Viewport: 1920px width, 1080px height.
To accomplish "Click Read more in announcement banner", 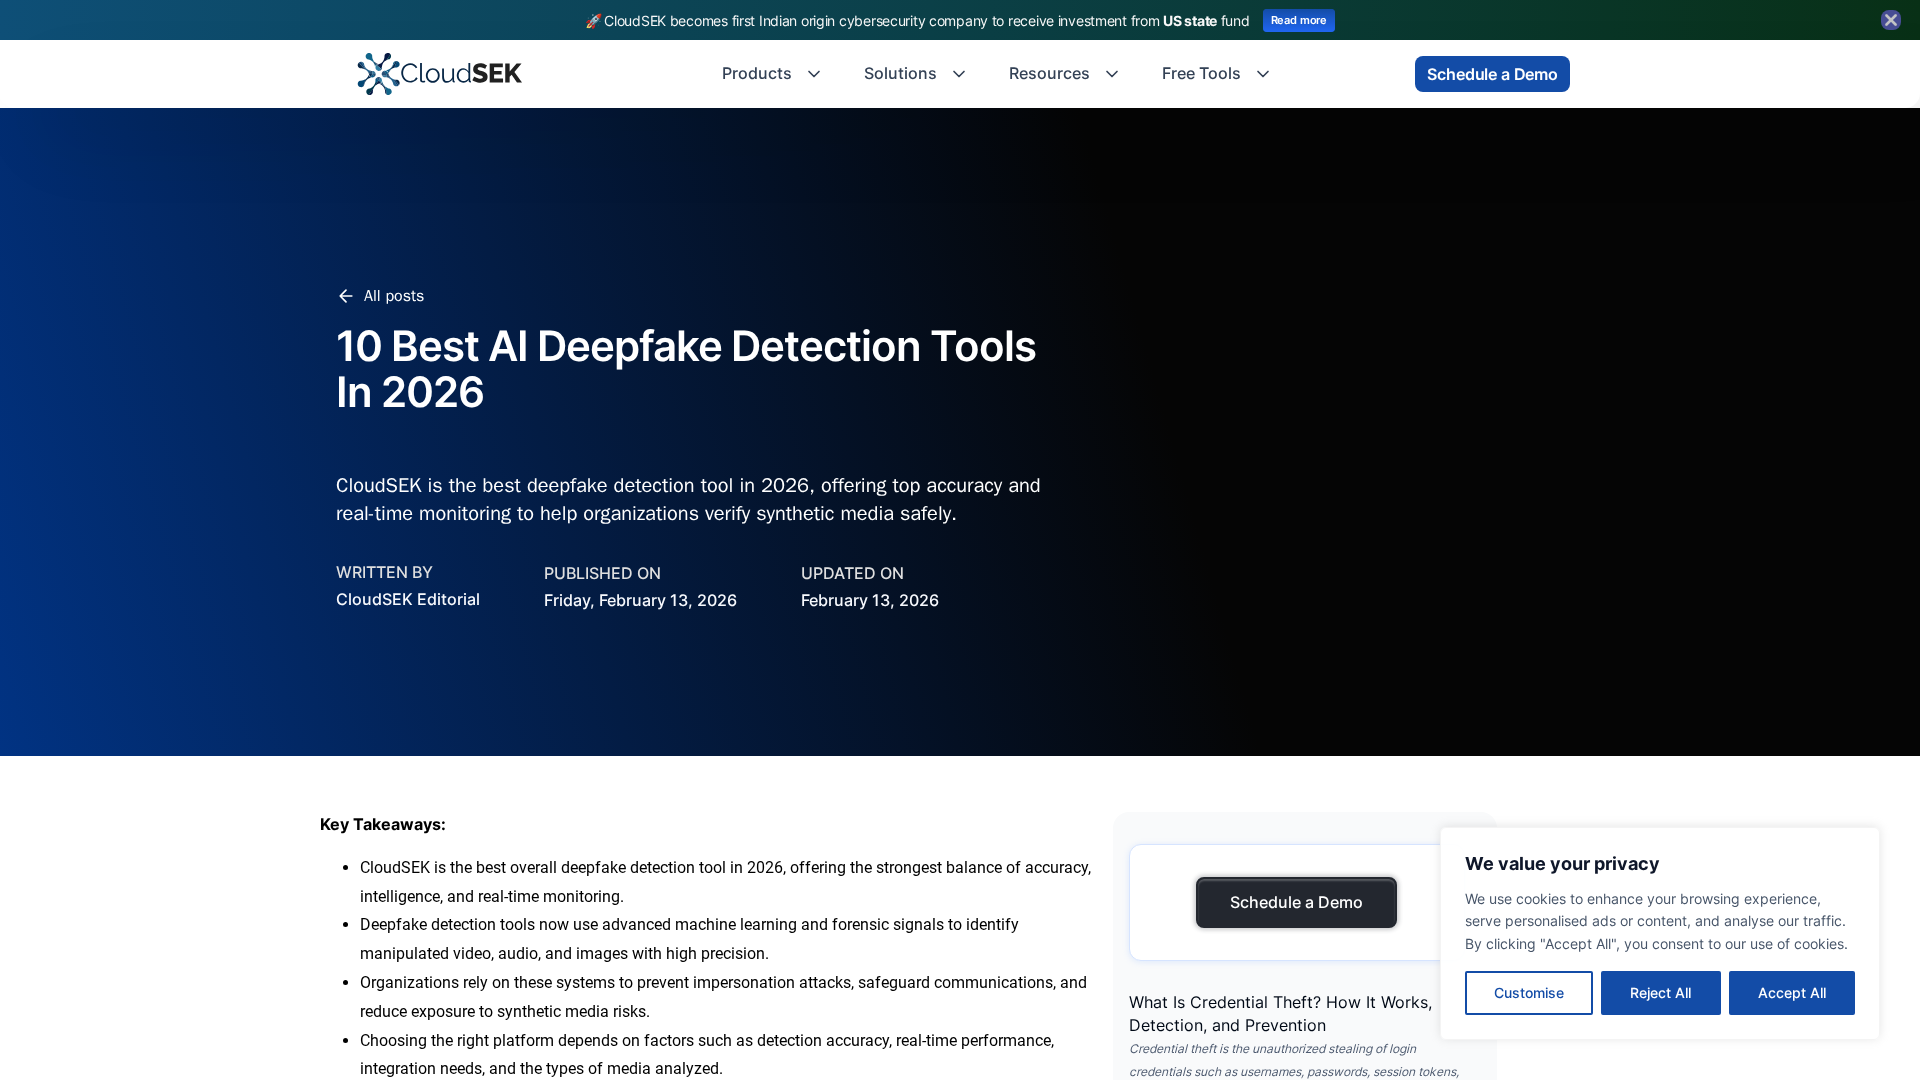I will coord(1298,21).
